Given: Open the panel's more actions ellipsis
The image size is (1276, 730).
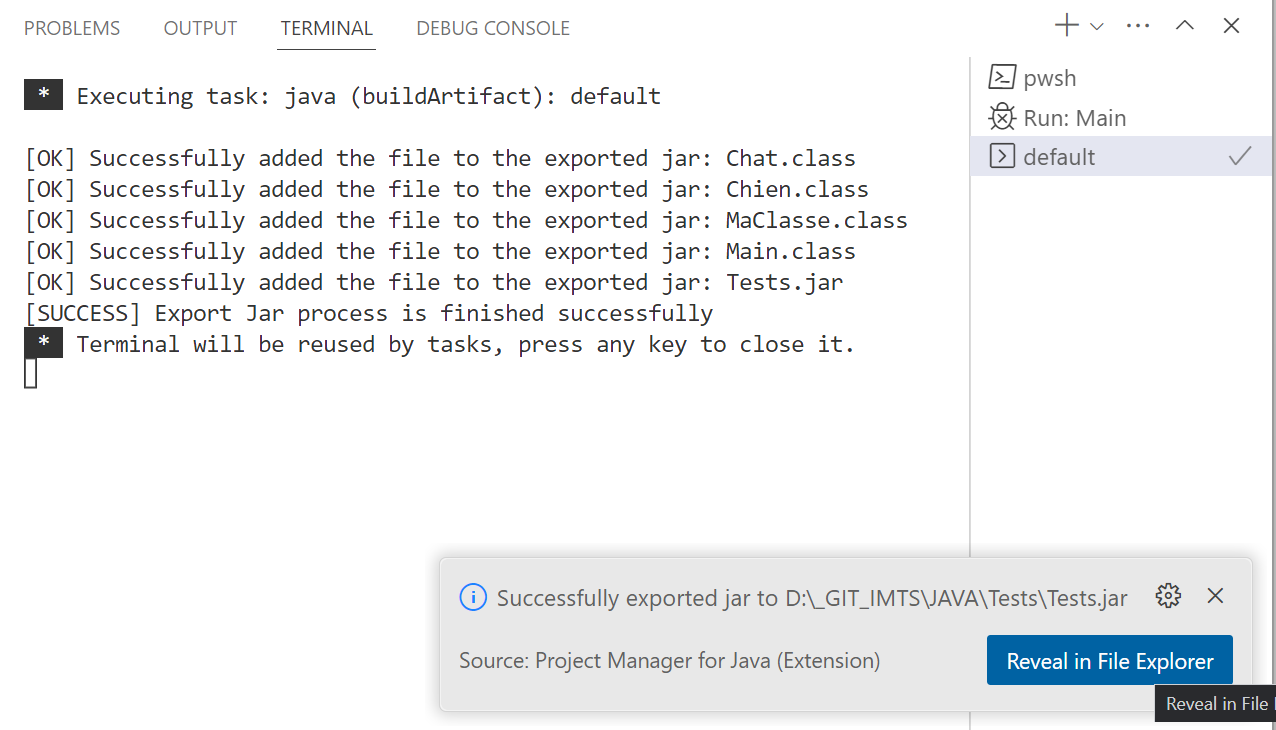Looking at the screenshot, I should 1138,27.
